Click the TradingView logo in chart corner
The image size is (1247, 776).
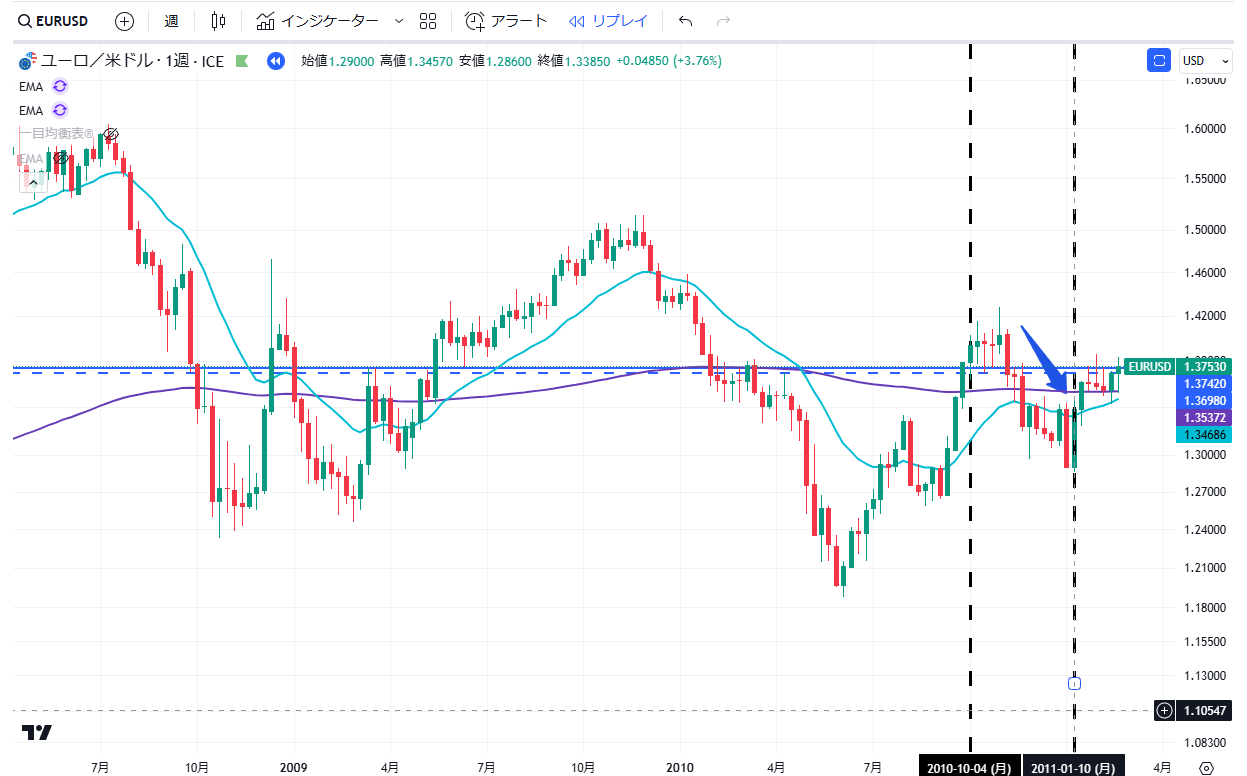(x=38, y=733)
